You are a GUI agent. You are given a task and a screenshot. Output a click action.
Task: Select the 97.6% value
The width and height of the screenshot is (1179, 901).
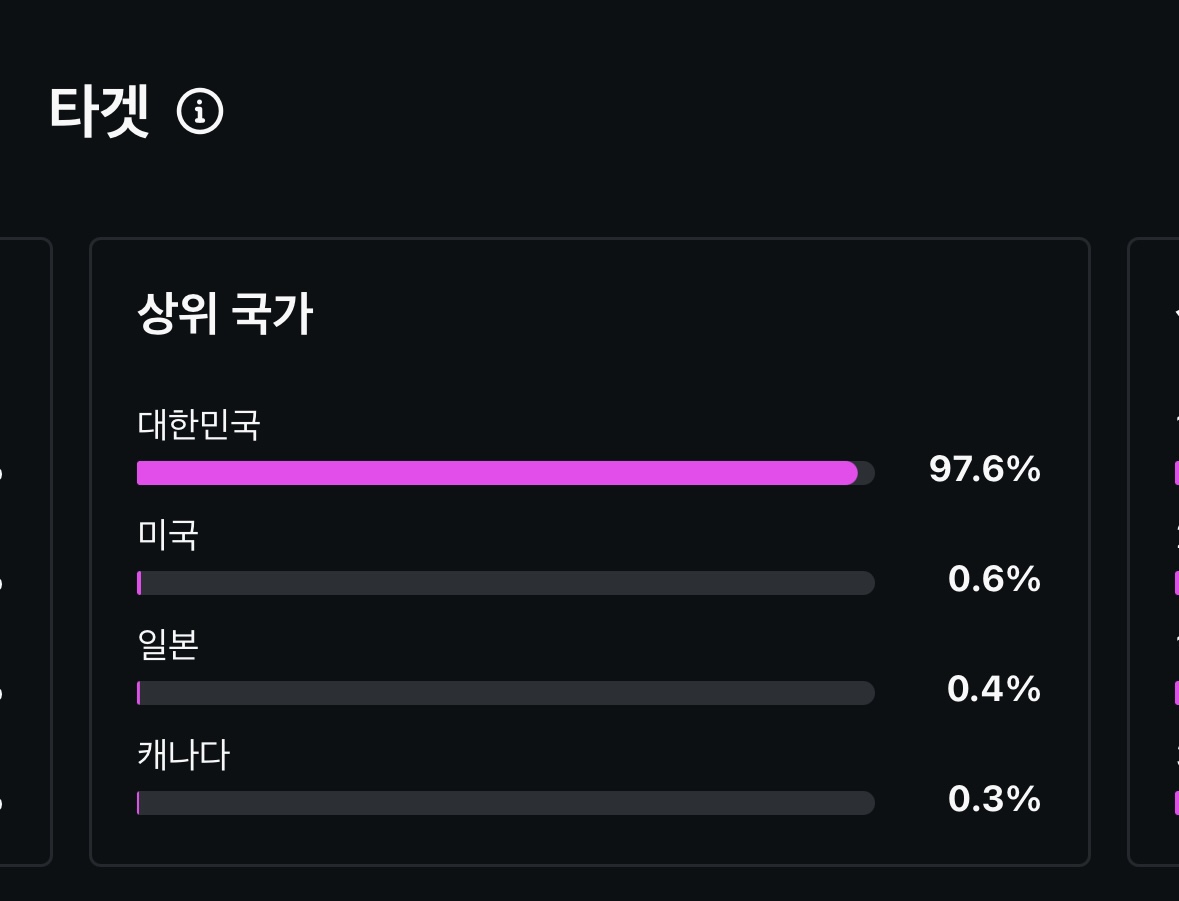tap(984, 469)
